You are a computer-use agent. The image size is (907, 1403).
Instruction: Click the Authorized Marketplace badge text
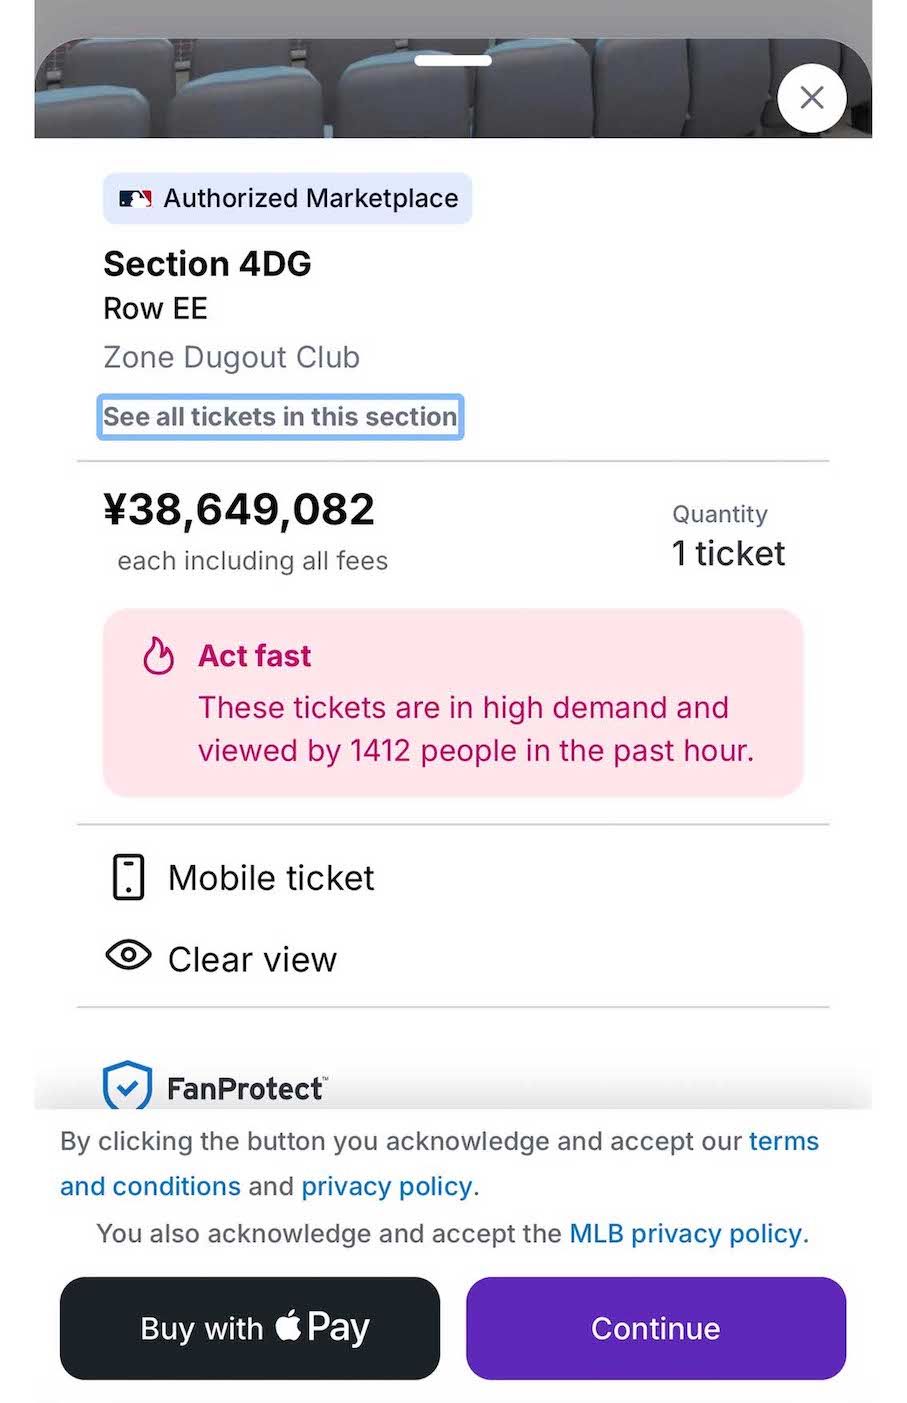[310, 199]
